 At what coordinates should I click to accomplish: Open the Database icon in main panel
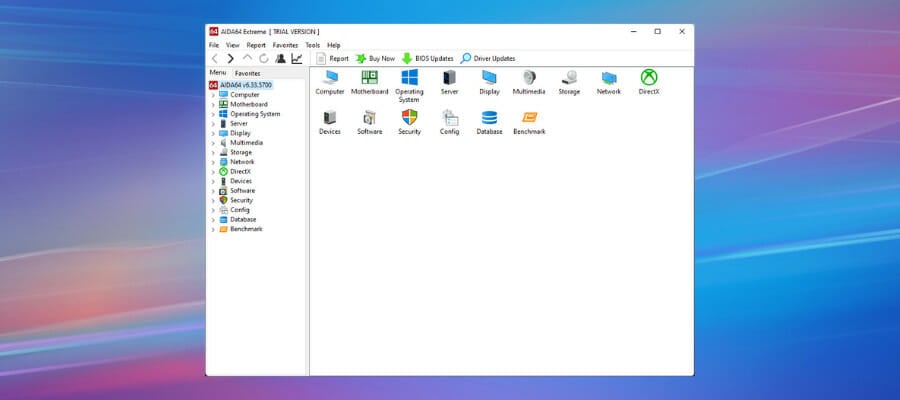489,118
